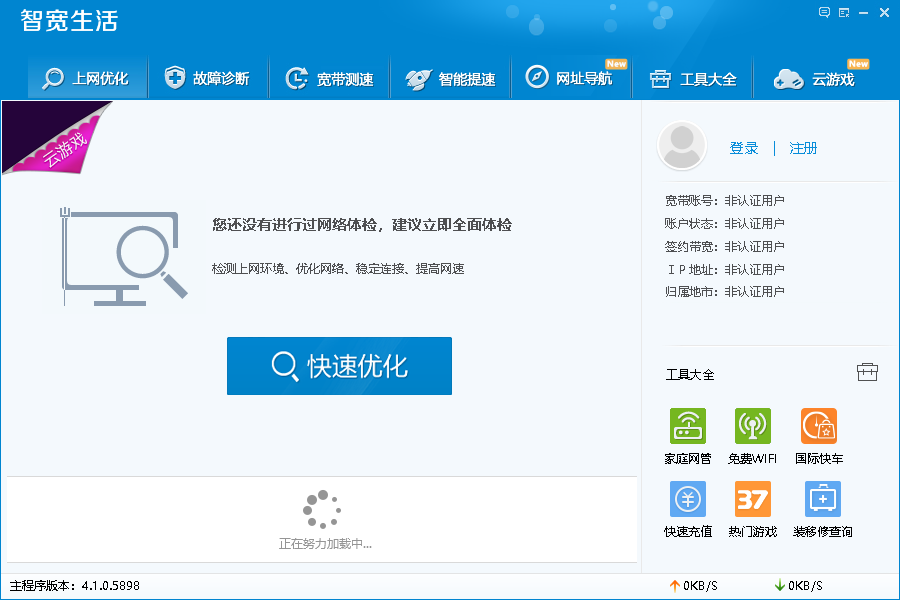This screenshot has height=600, width=900.
Task: Switch to the 上网优化 tab
Action: [x=86, y=78]
